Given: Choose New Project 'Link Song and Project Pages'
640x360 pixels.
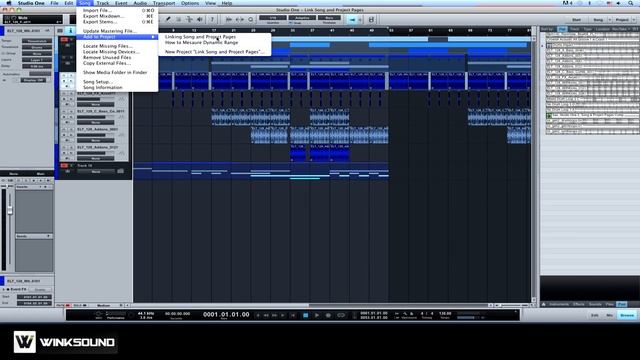Looking at the screenshot, I should [215, 52].
